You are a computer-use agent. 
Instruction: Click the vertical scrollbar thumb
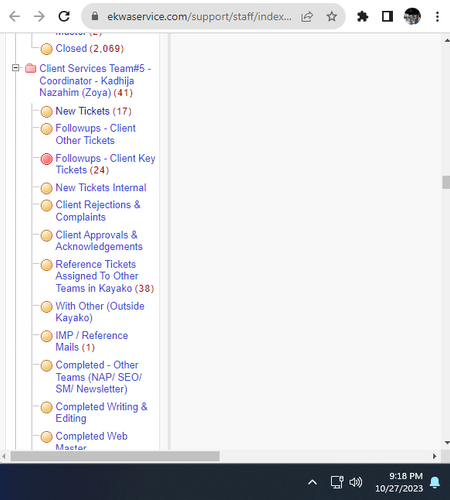446,182
